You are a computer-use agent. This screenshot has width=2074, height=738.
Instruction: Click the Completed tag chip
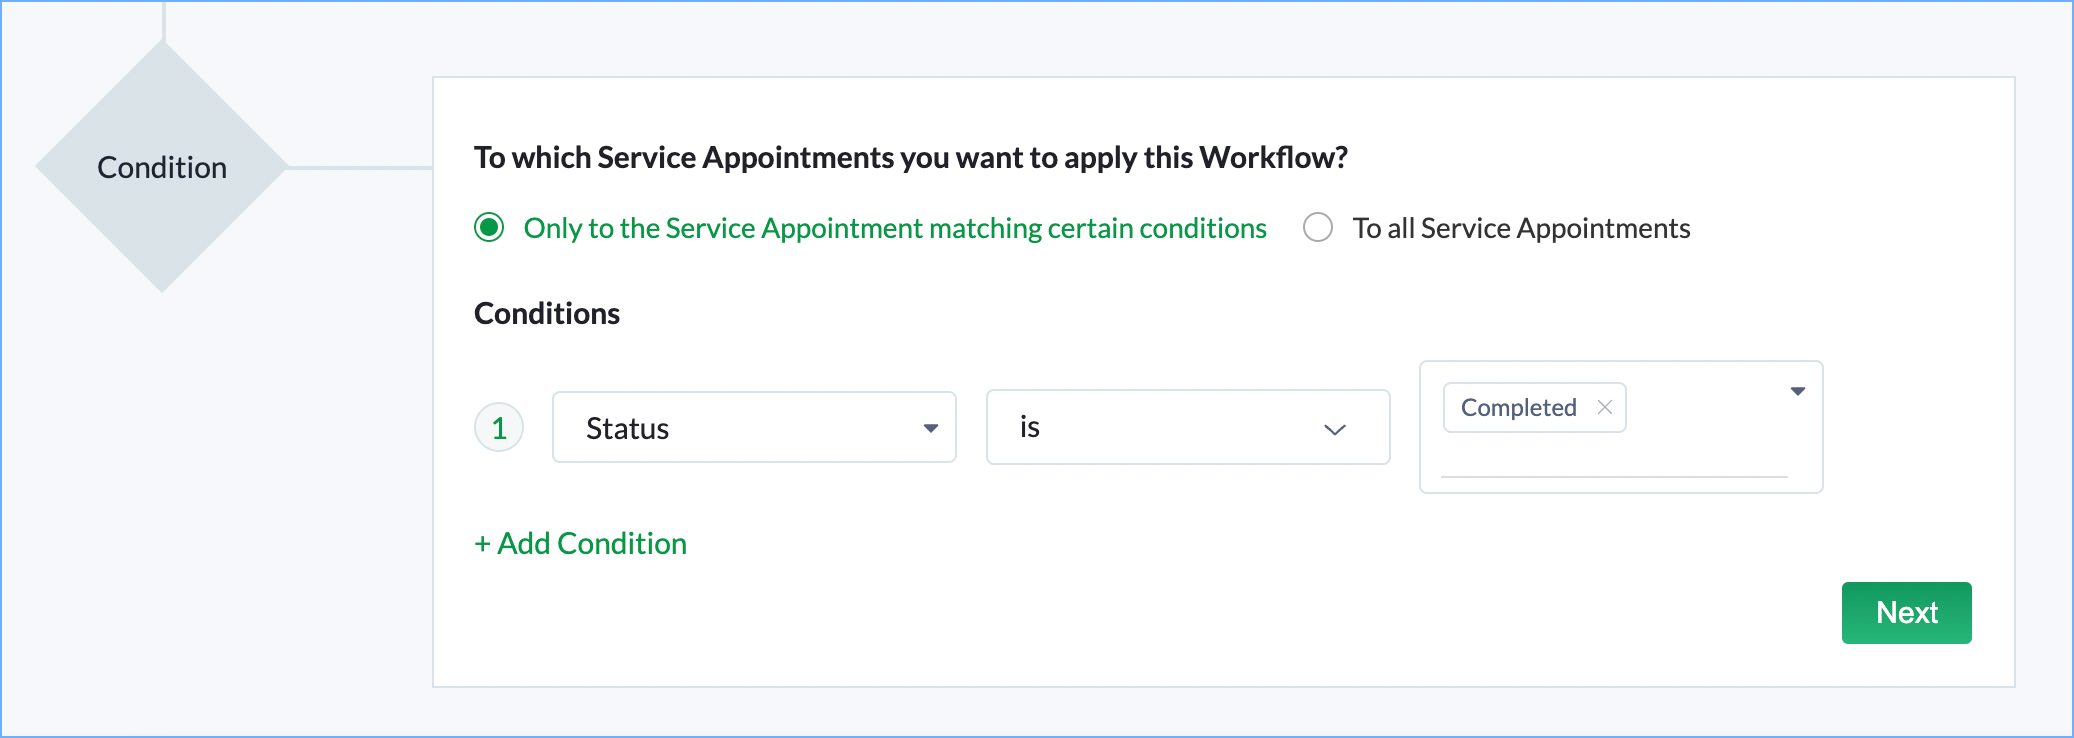click(1518, 408)
